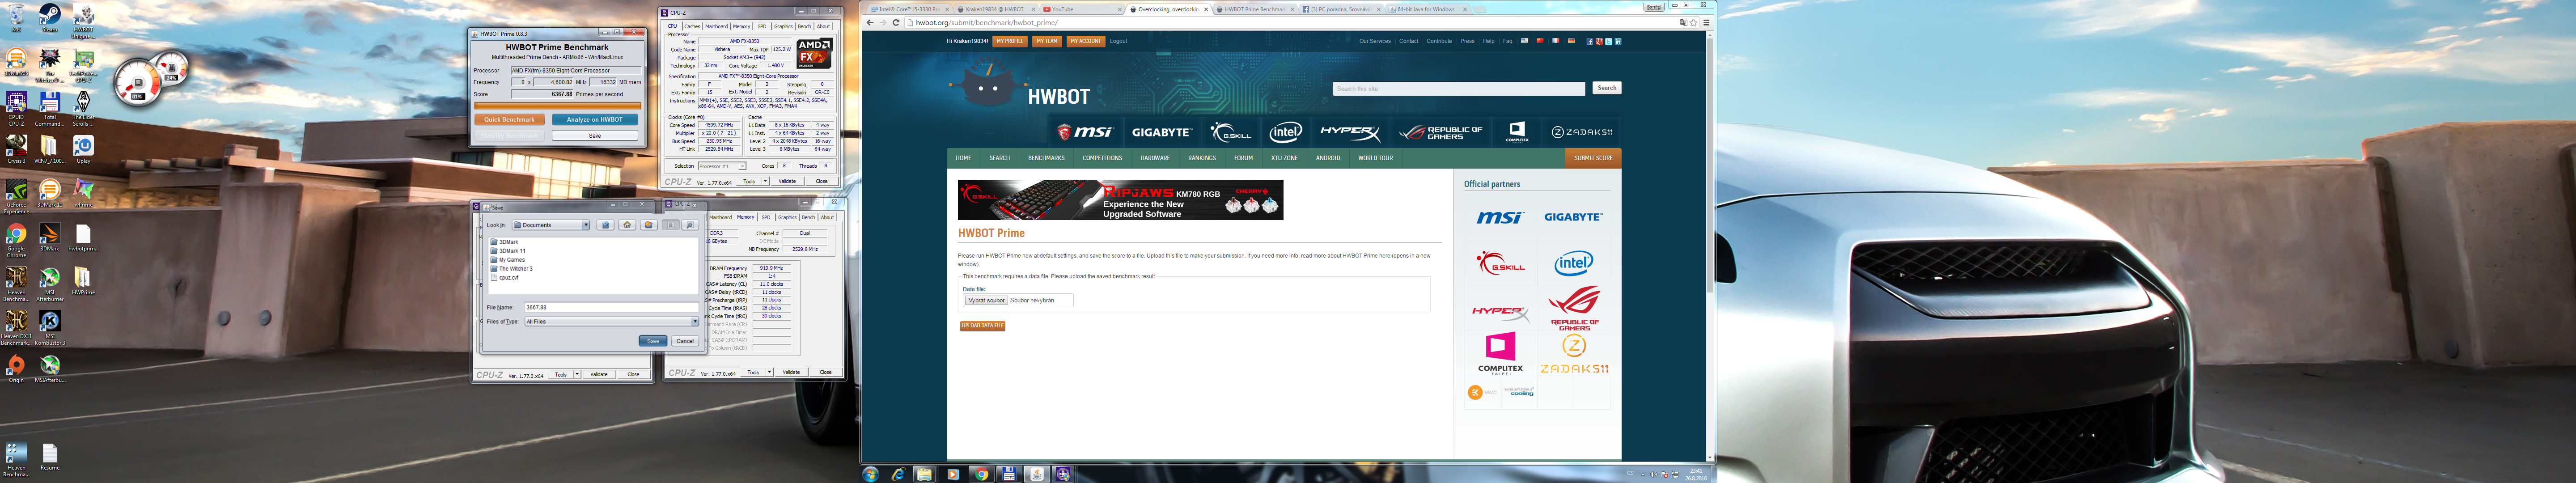Click Quick Benchmark button
The width and height of the screenshot is (2576, 483).
coord(509,119)
